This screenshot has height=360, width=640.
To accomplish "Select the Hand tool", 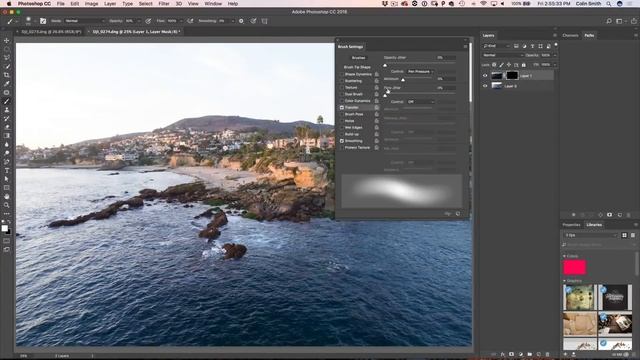I will click(7, 196).
